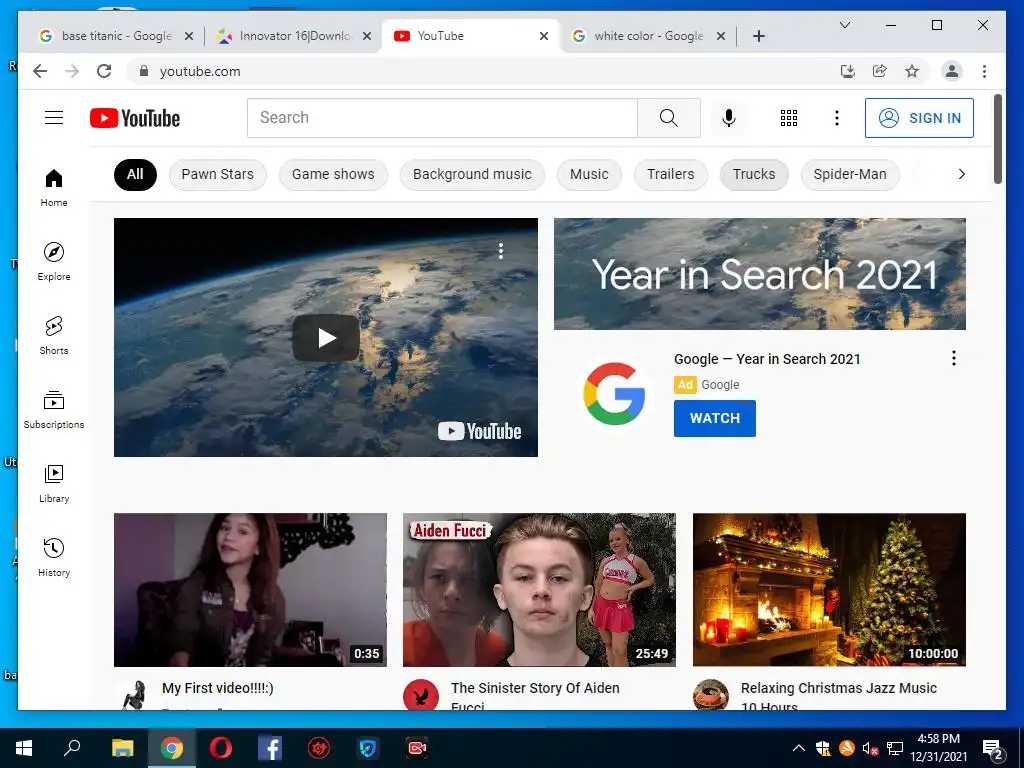Select the Spider-Man filter chip
This screenshot has width=1024, height=768.
click(850, 174)
